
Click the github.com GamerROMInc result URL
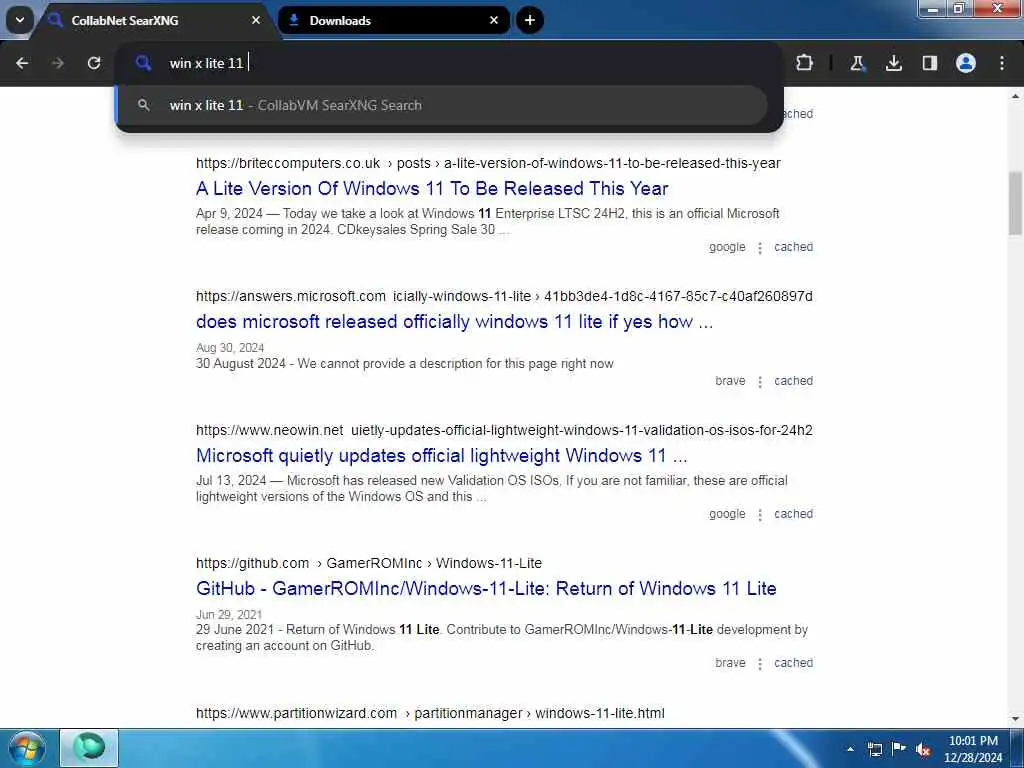pyautogui.click(x=369, y=563)
